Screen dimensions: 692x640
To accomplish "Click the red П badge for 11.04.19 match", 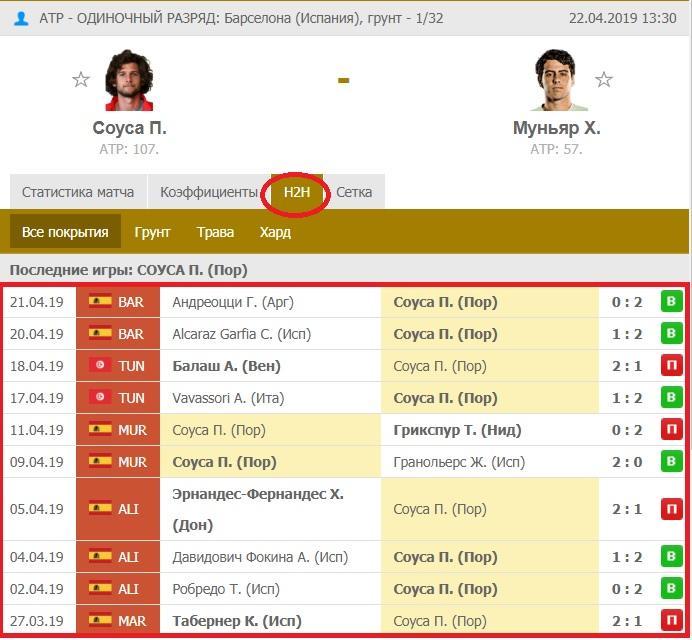I will (x=671, y=429).
